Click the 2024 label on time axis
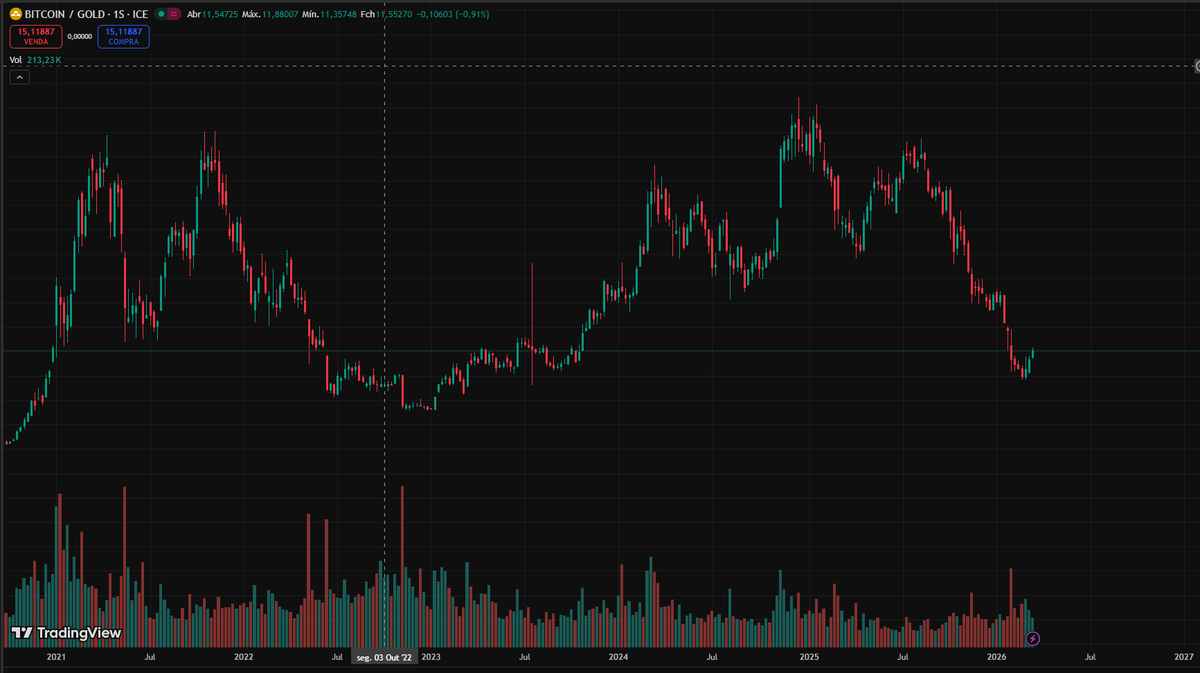The width and height of the screenshot is (1200, 673). click(618, 658)
